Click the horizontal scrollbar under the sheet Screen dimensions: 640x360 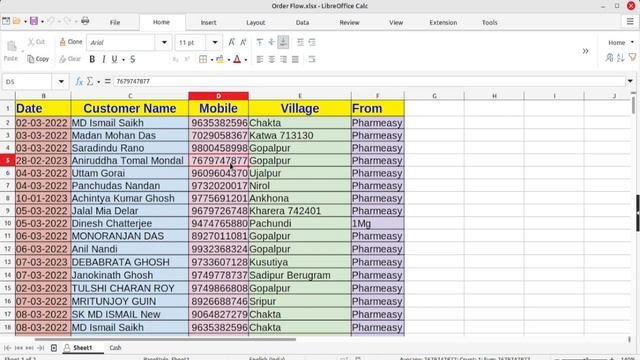tap(165, 339)
